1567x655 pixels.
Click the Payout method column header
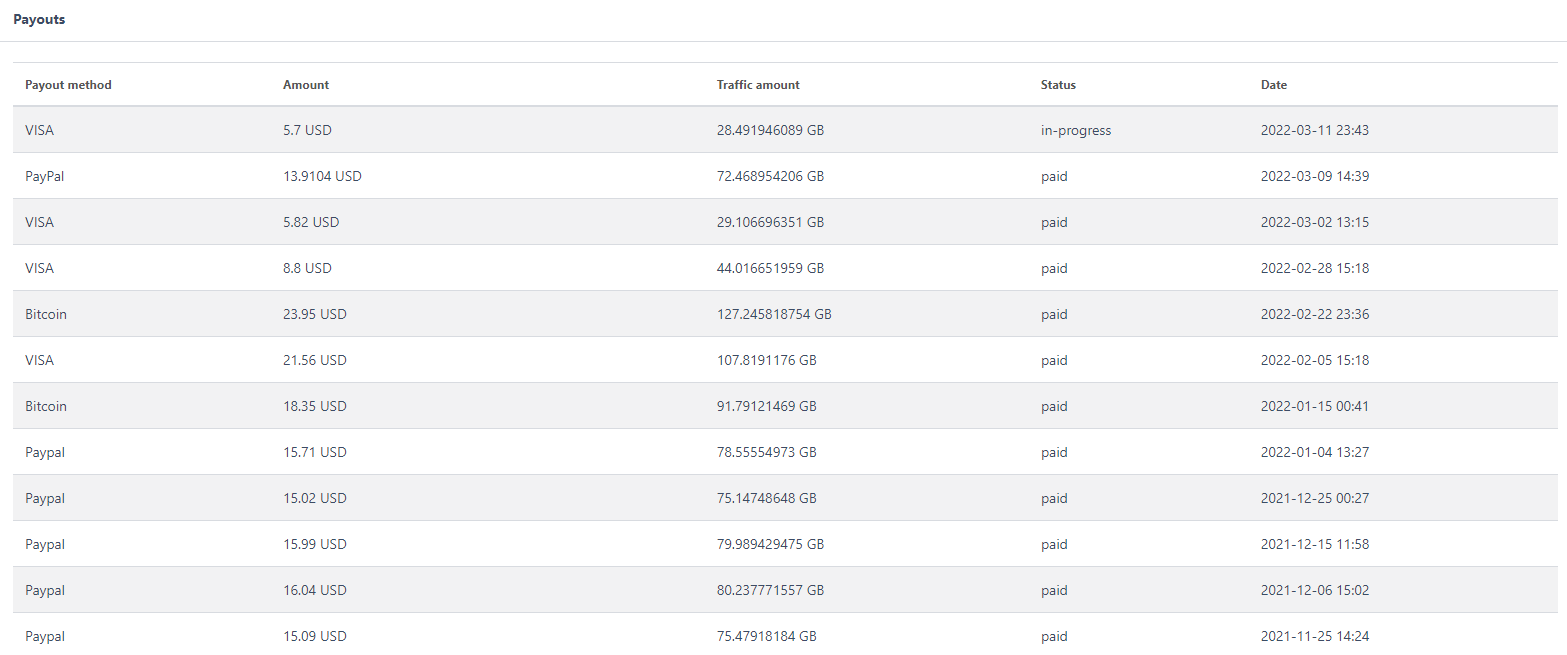pyautogui.click(x=68, y=85)
